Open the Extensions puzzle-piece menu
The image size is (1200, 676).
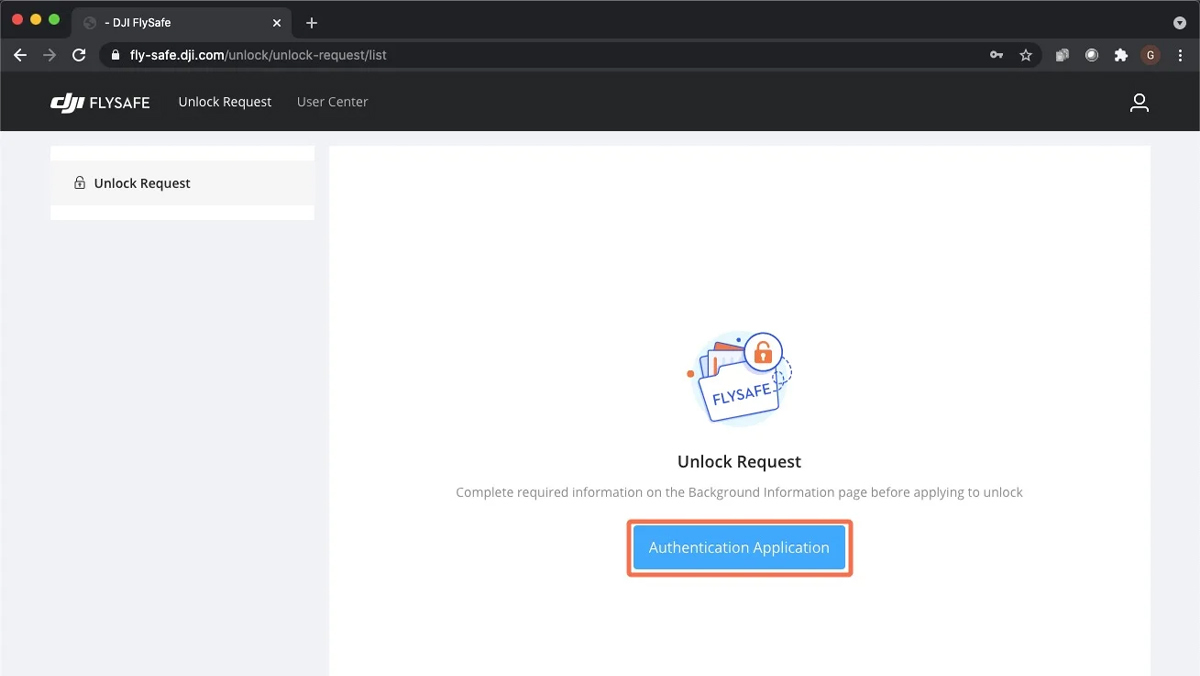(x=1121, y=55)
